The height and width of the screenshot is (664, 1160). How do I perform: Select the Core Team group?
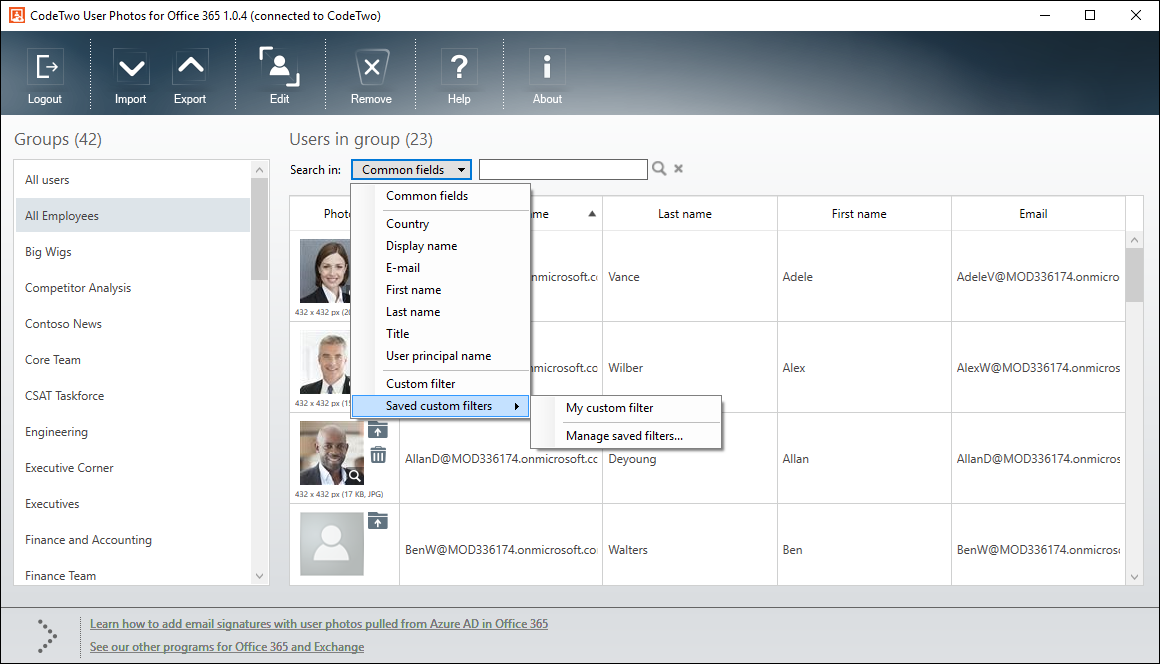pyautogui.click(x=133, y=360)
